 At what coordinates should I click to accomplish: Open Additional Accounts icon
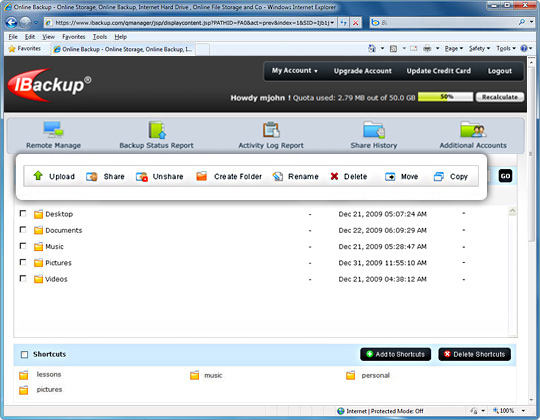coord(473,129)
